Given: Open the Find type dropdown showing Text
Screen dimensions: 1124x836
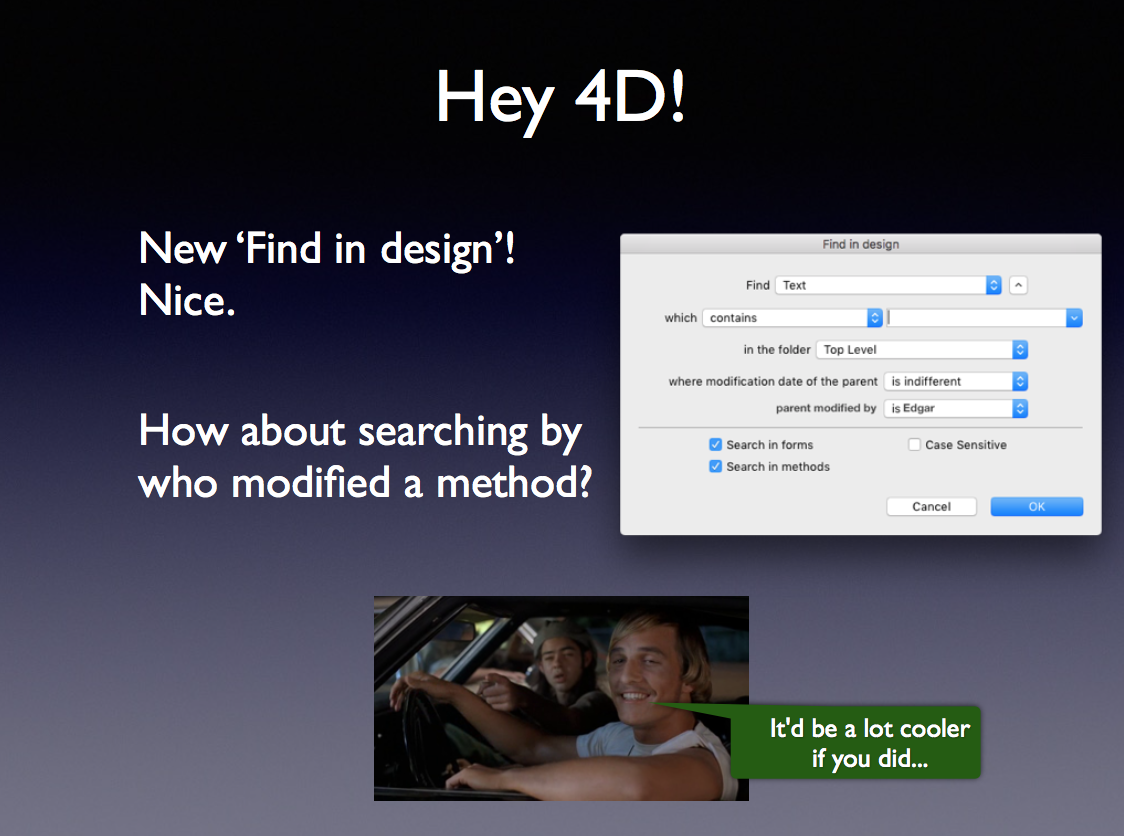Looking at the screenshot, I should 887,285.
